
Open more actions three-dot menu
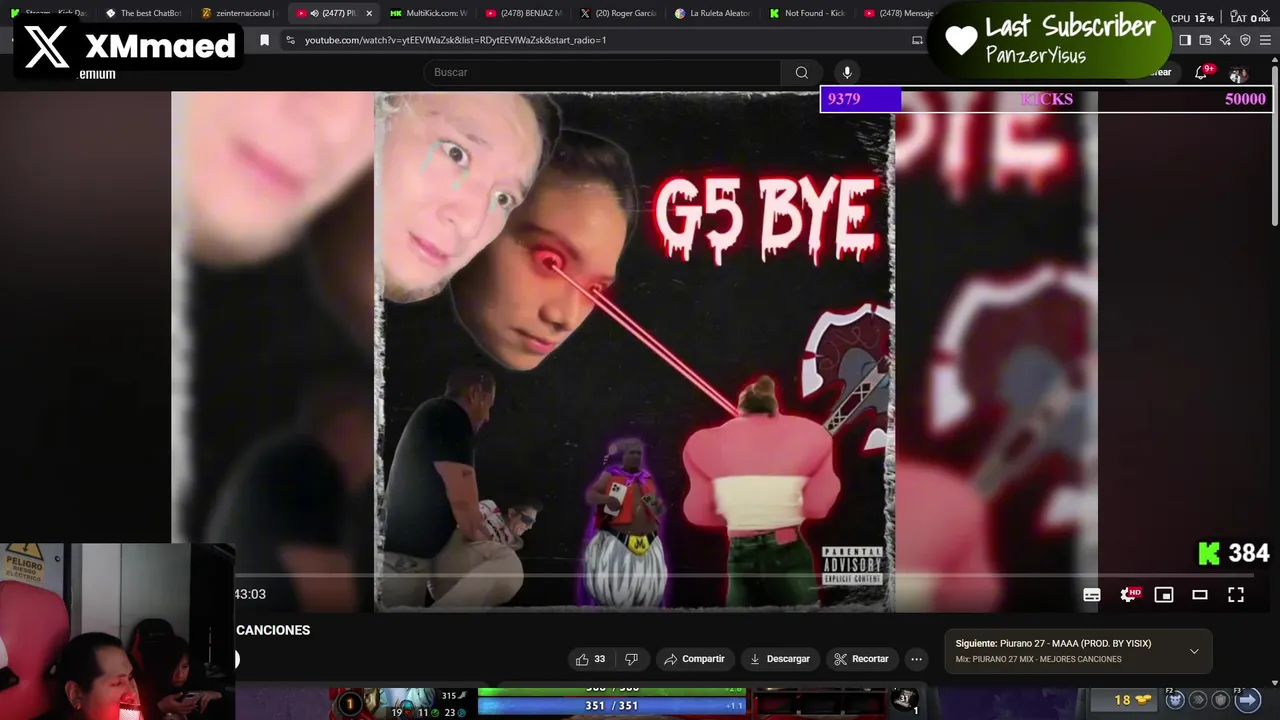pyautogui.click(x=916, y=659)
